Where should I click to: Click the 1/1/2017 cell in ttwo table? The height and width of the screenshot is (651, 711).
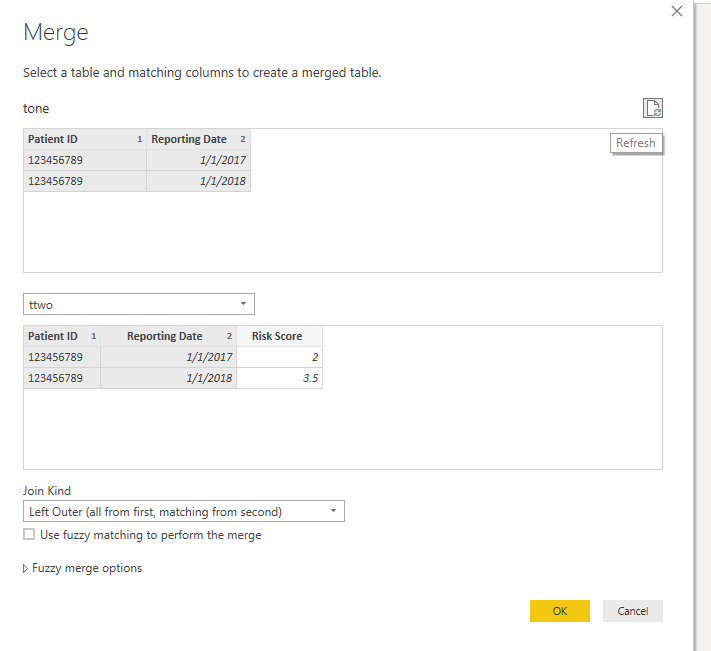[x=168, y=357]
